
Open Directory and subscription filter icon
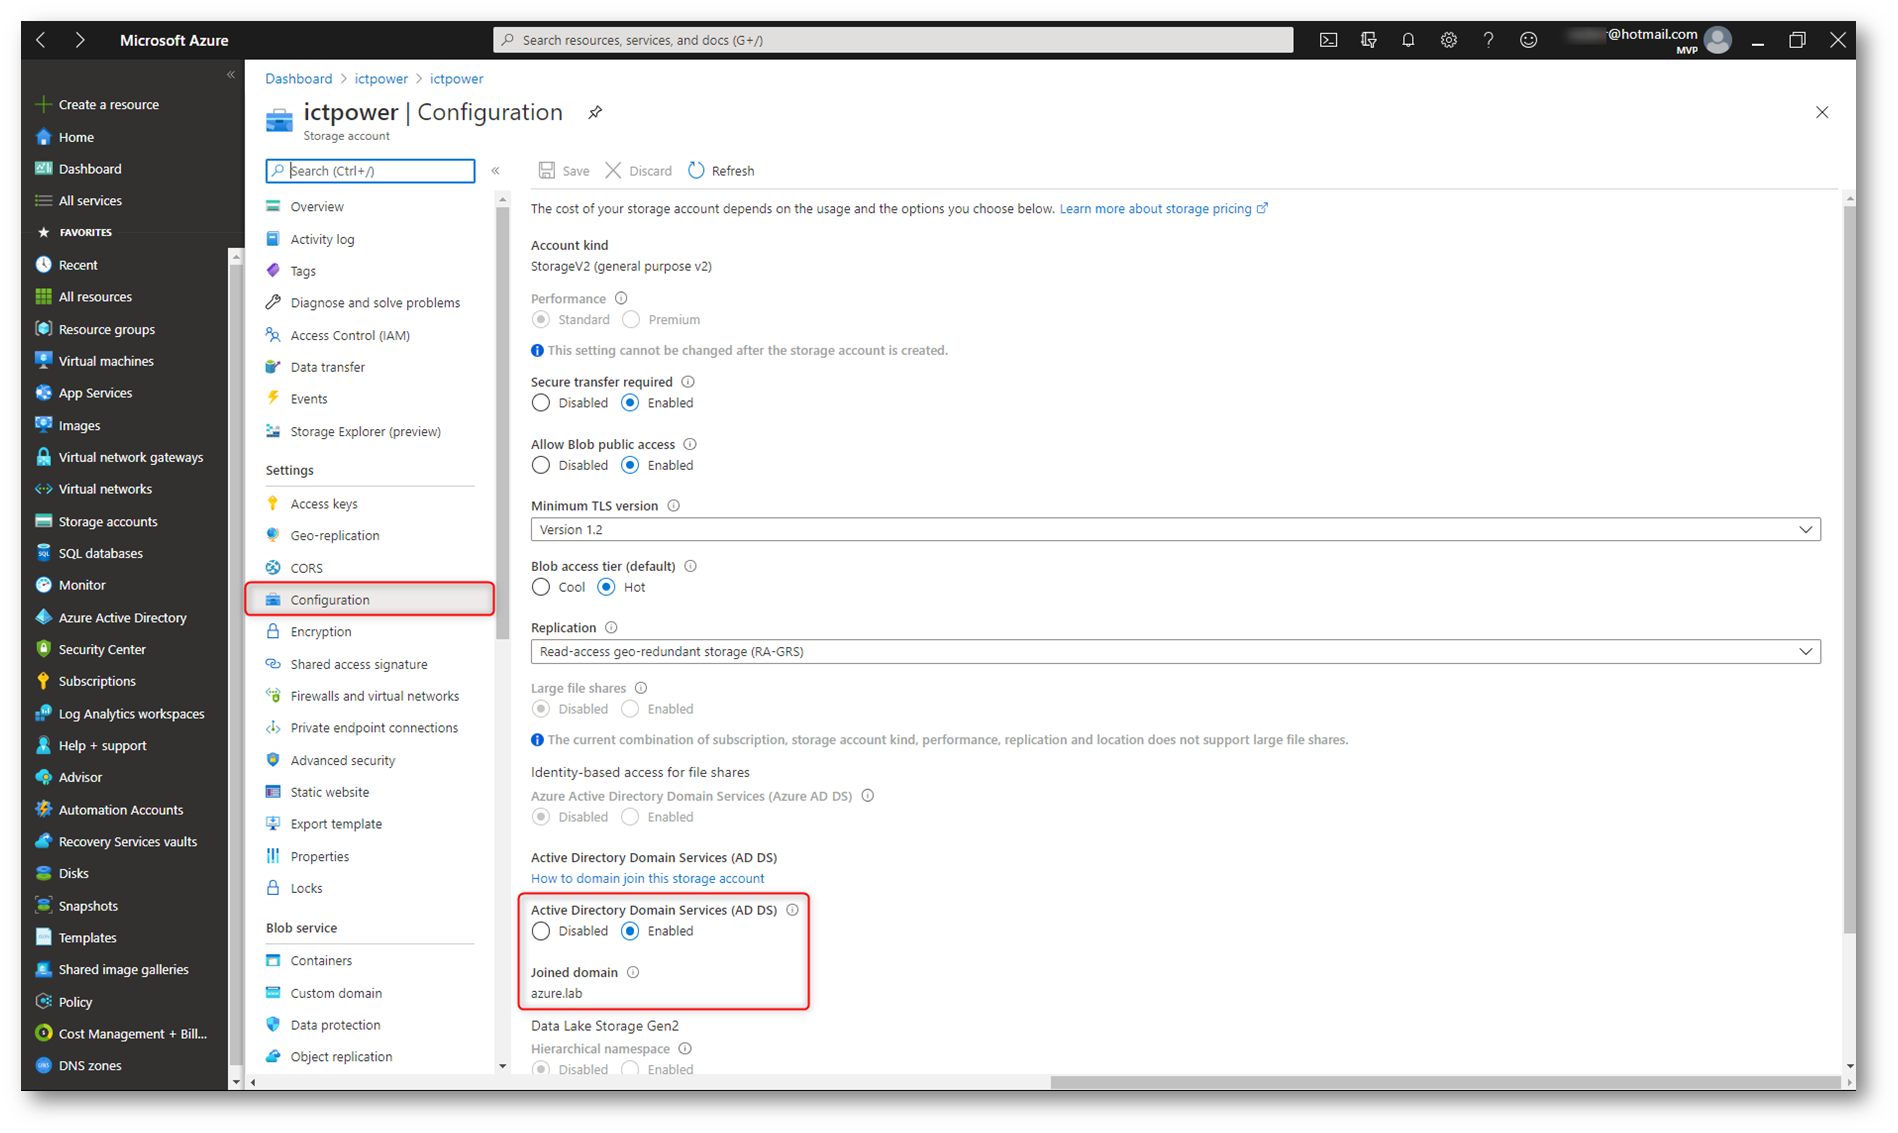1368,40
